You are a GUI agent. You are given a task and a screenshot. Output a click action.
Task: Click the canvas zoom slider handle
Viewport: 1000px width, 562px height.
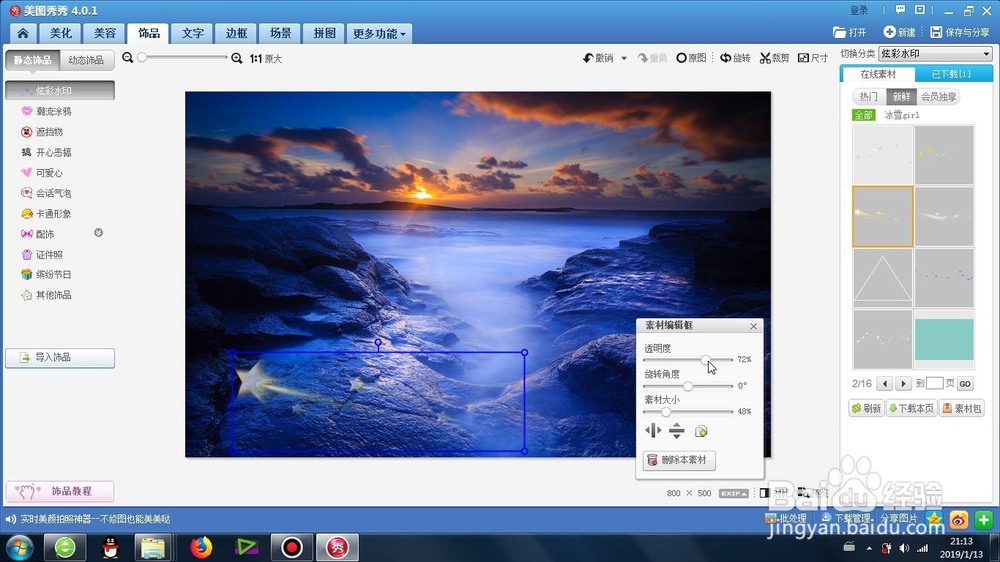(x=142, y=57)
